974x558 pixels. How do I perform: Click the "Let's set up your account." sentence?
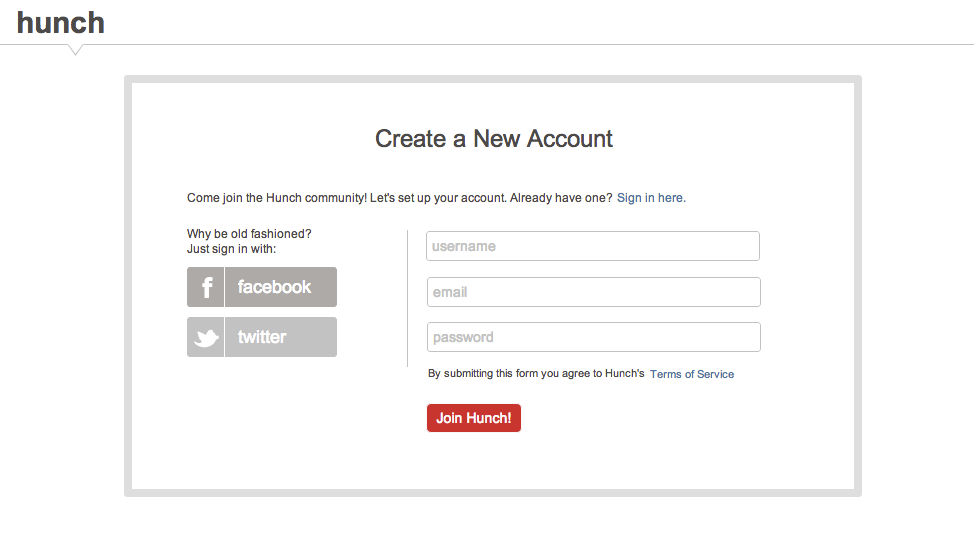(x=438, y=198)
